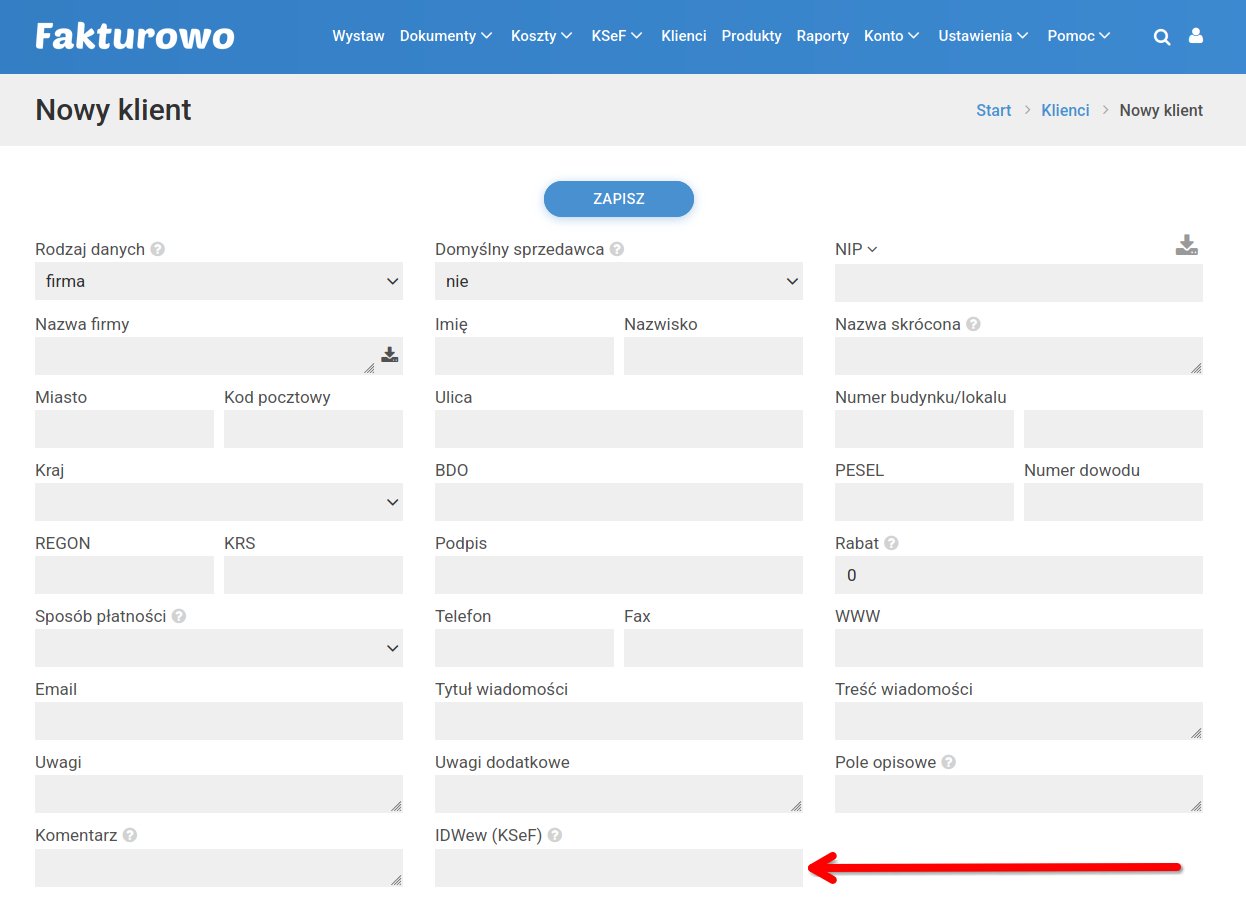This screenshot has height=915, width=1246.
Task: Open the search icon in navigation bar
Action: 1162,36
